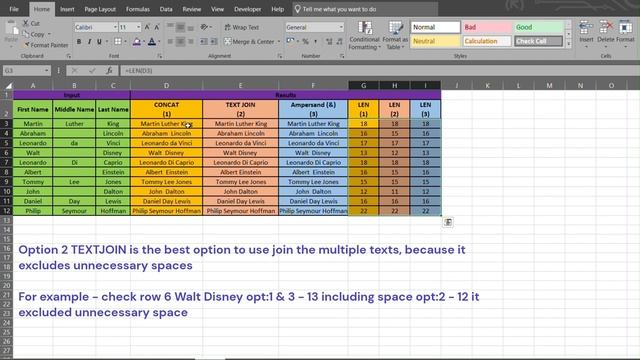The width and height of the screenshot is (640, 360).
Task: Open Merge & Center dropdown arrow
Action: coord(279,41)
